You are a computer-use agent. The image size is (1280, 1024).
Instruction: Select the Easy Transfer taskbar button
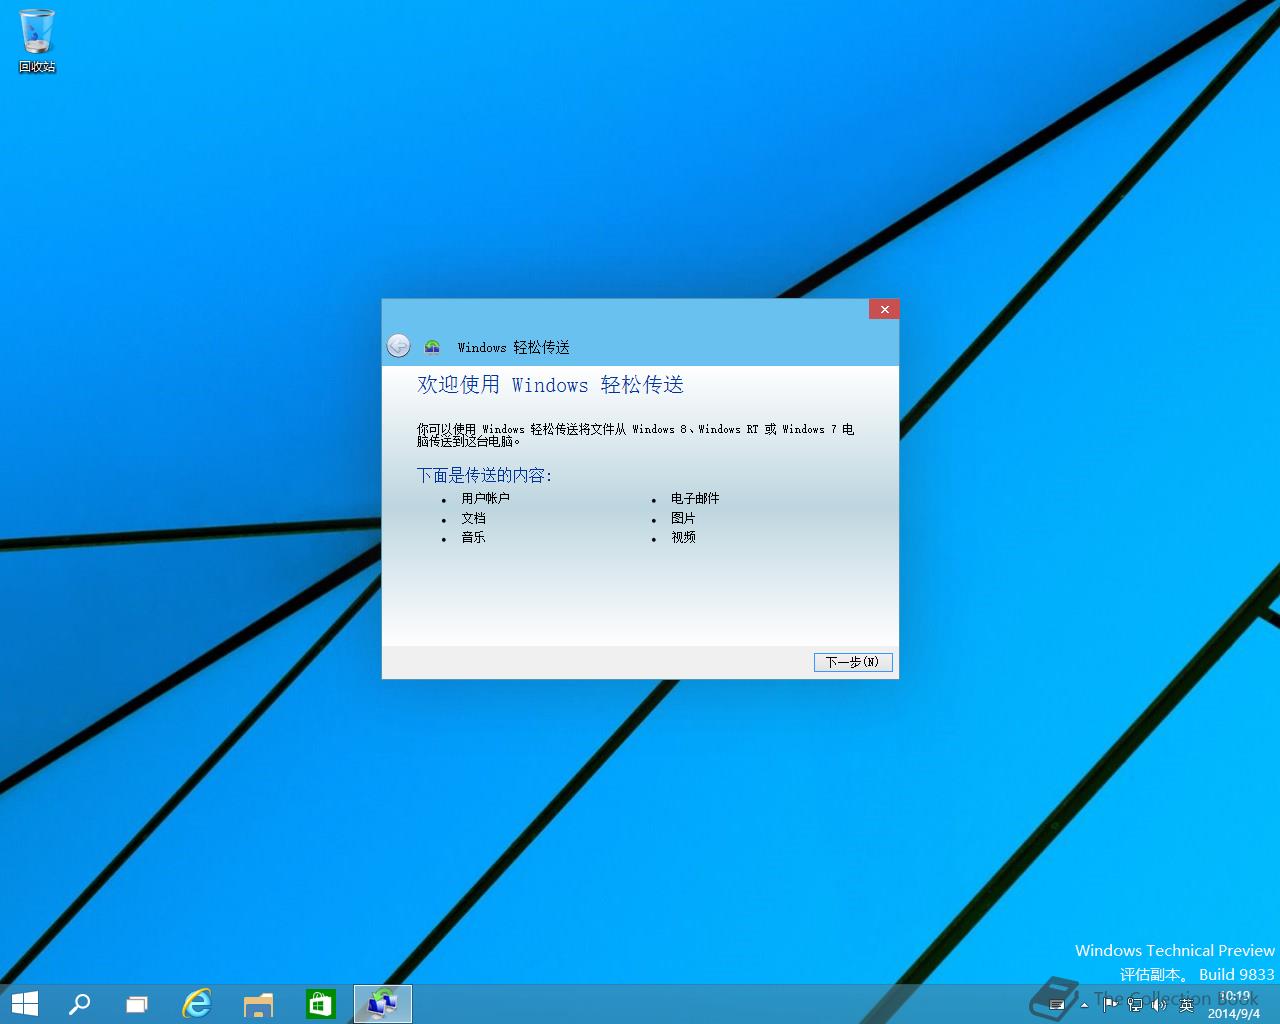coord(383,1004)
